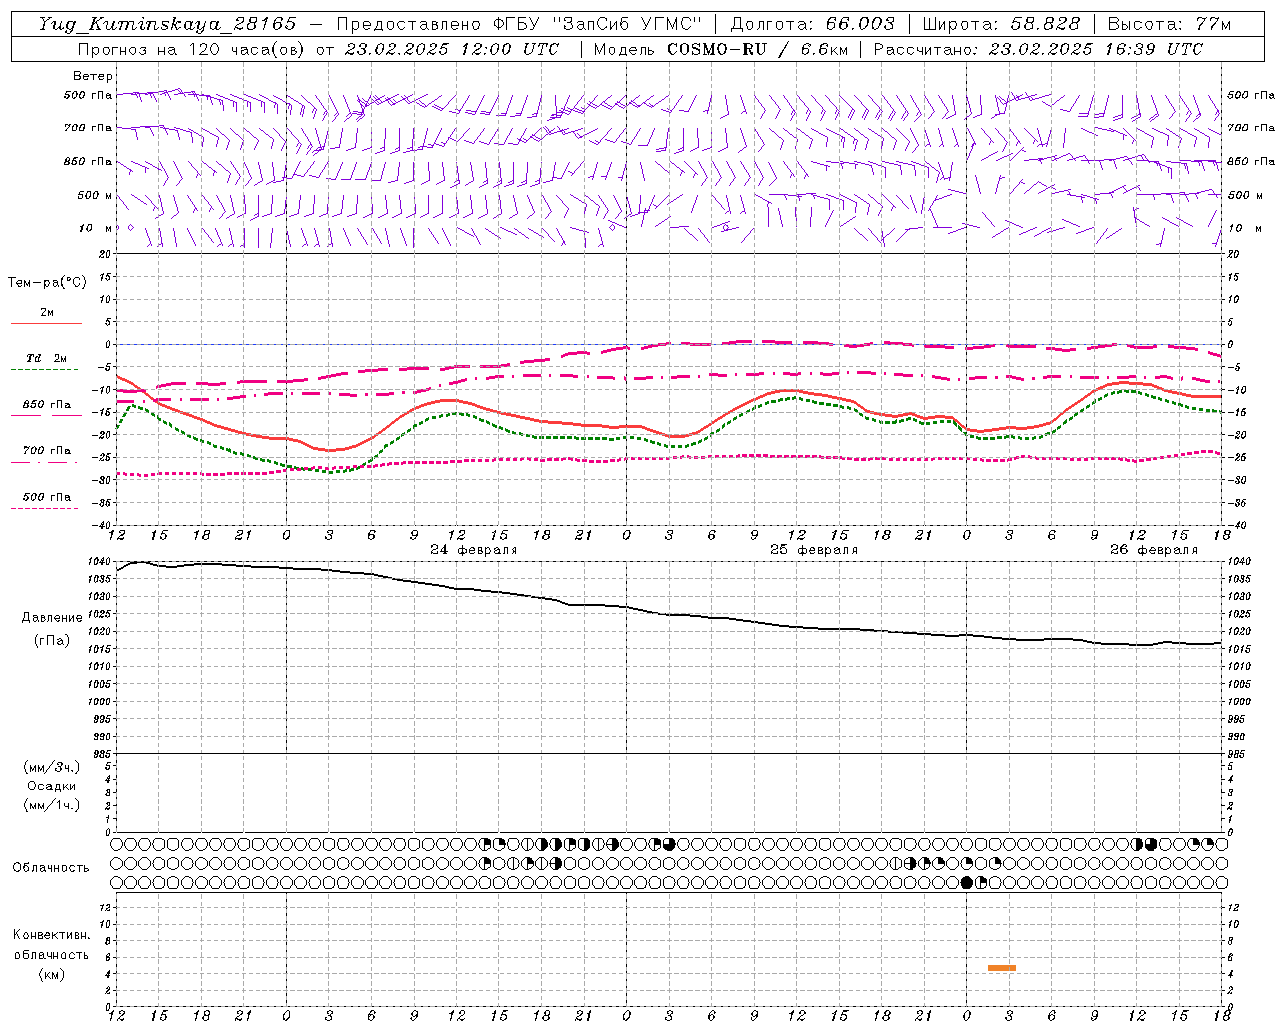Click the 24 февраля date label

click(474, 550)
